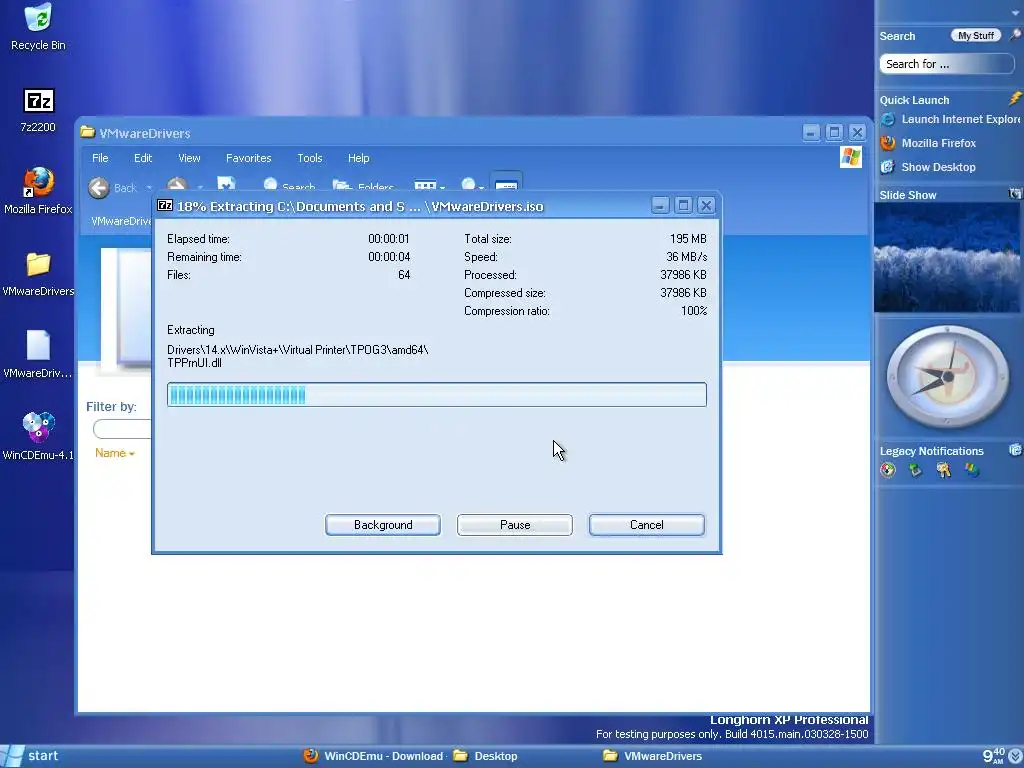The width and height of the screenshot is (1024, 768).
Task: Click the Start button
Action: point(31,756)
